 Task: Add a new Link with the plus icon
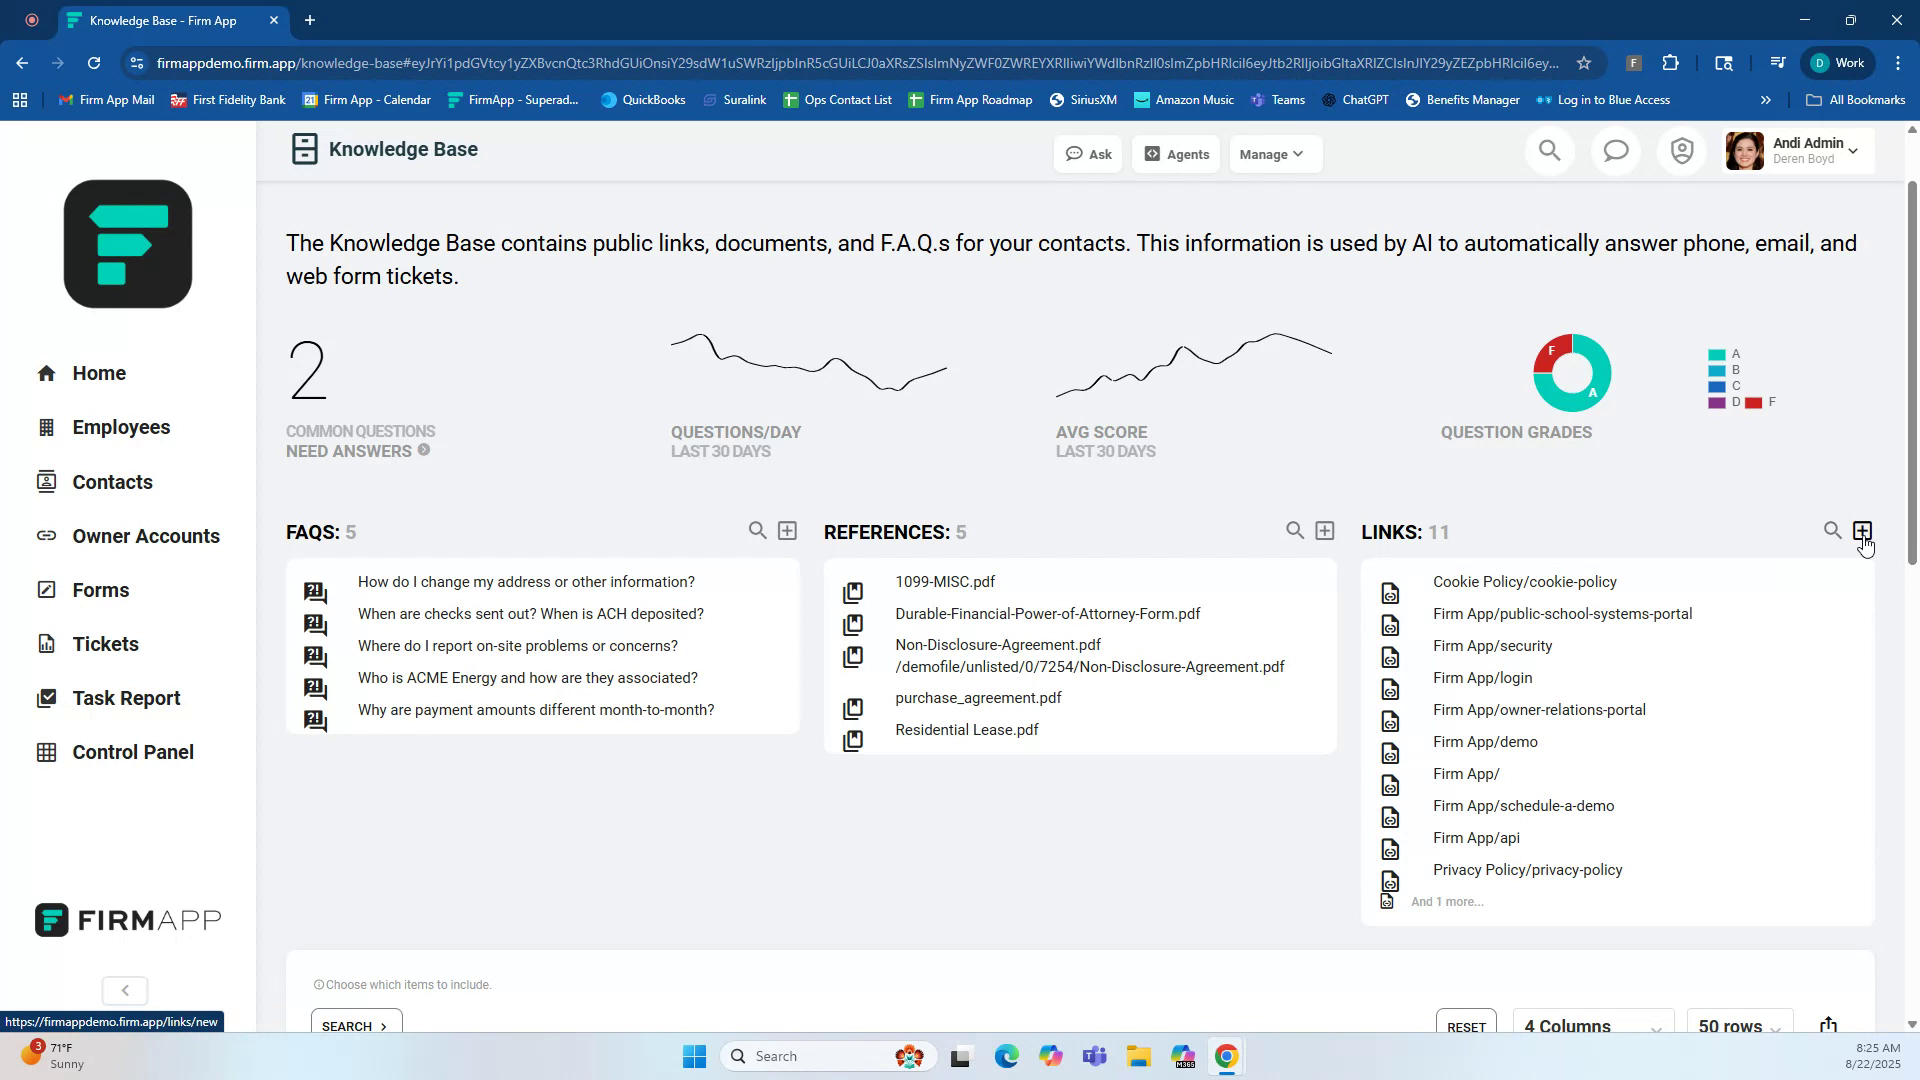(1862, 530)
